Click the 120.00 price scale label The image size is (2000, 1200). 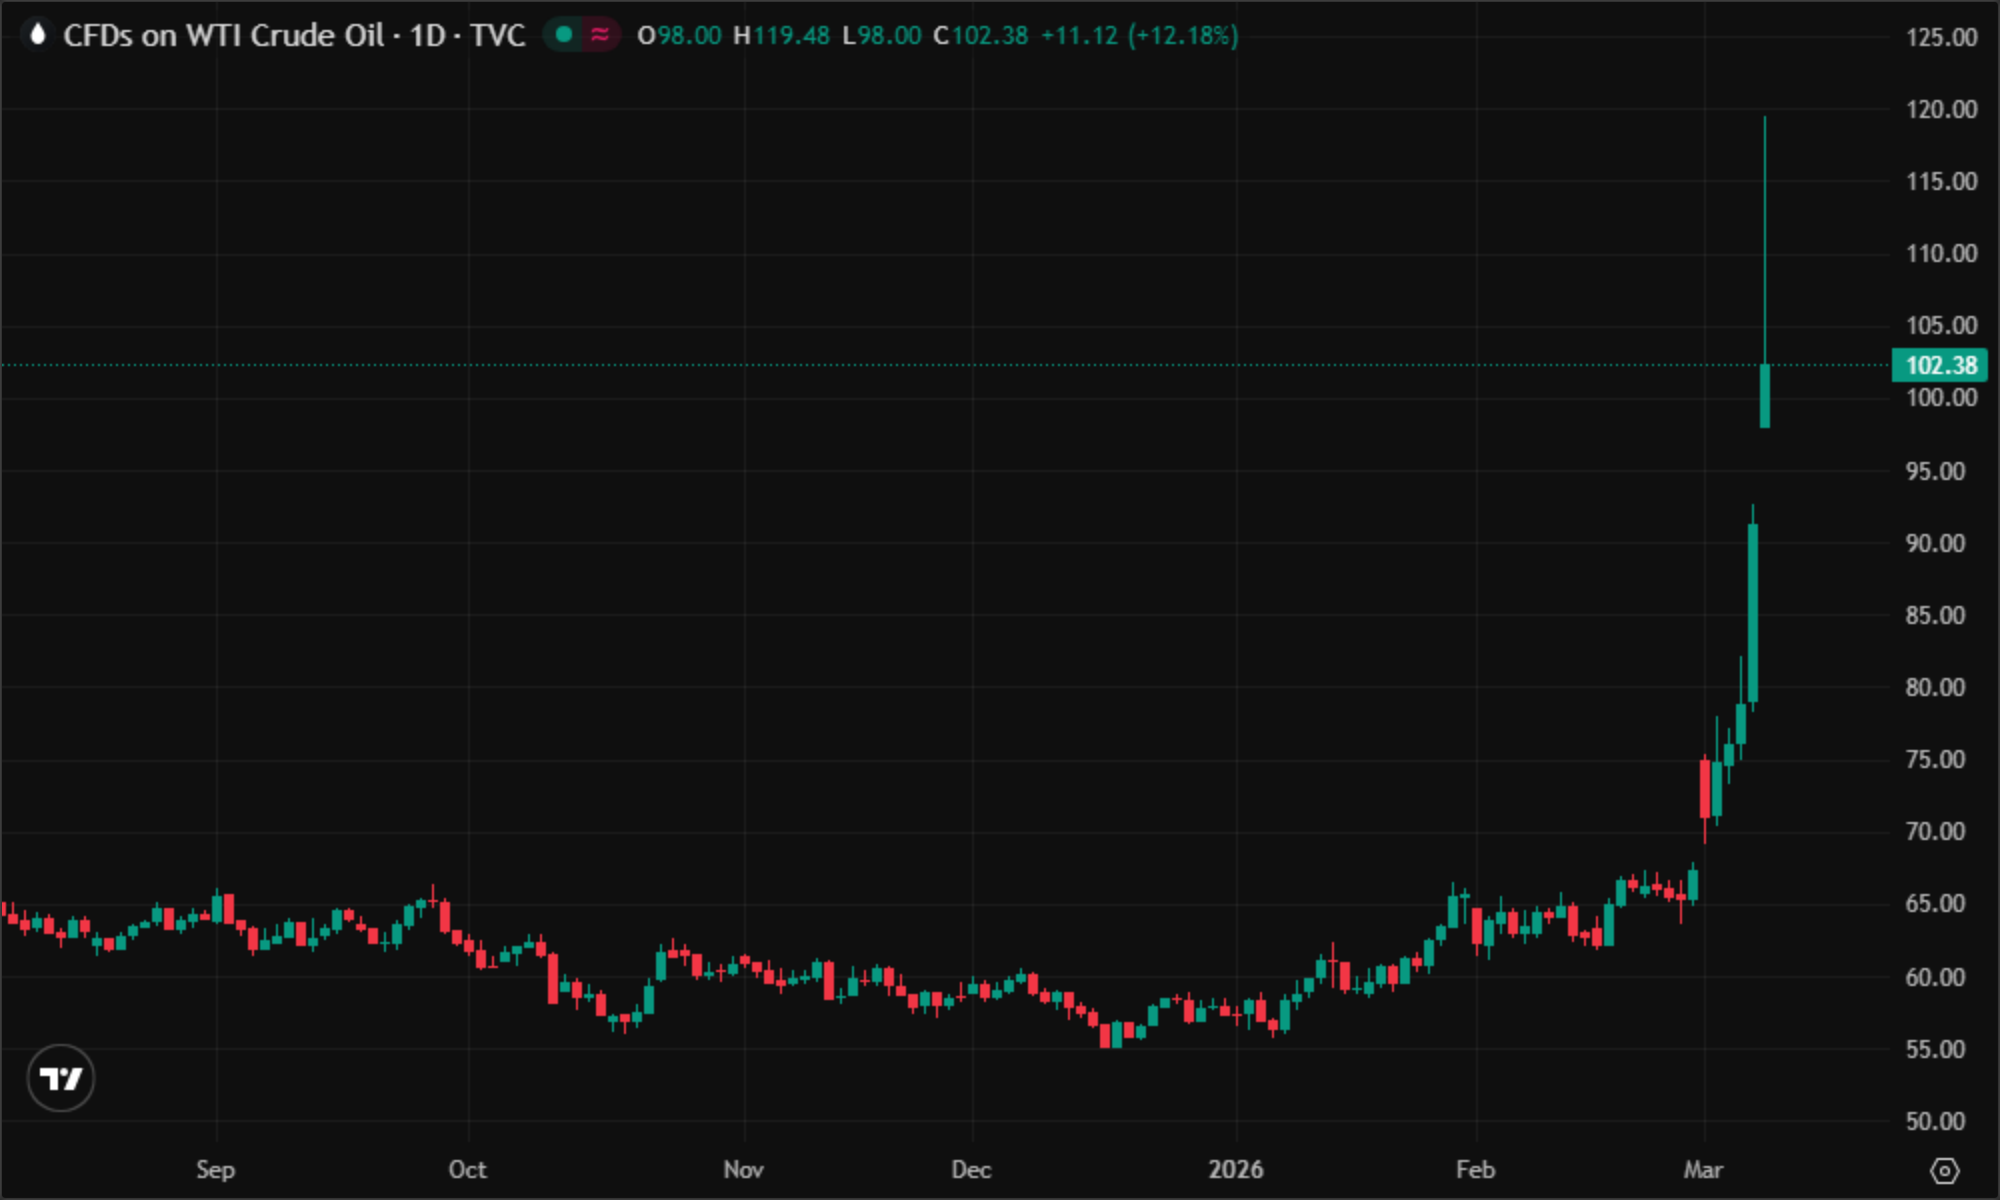pos(1941,109)
